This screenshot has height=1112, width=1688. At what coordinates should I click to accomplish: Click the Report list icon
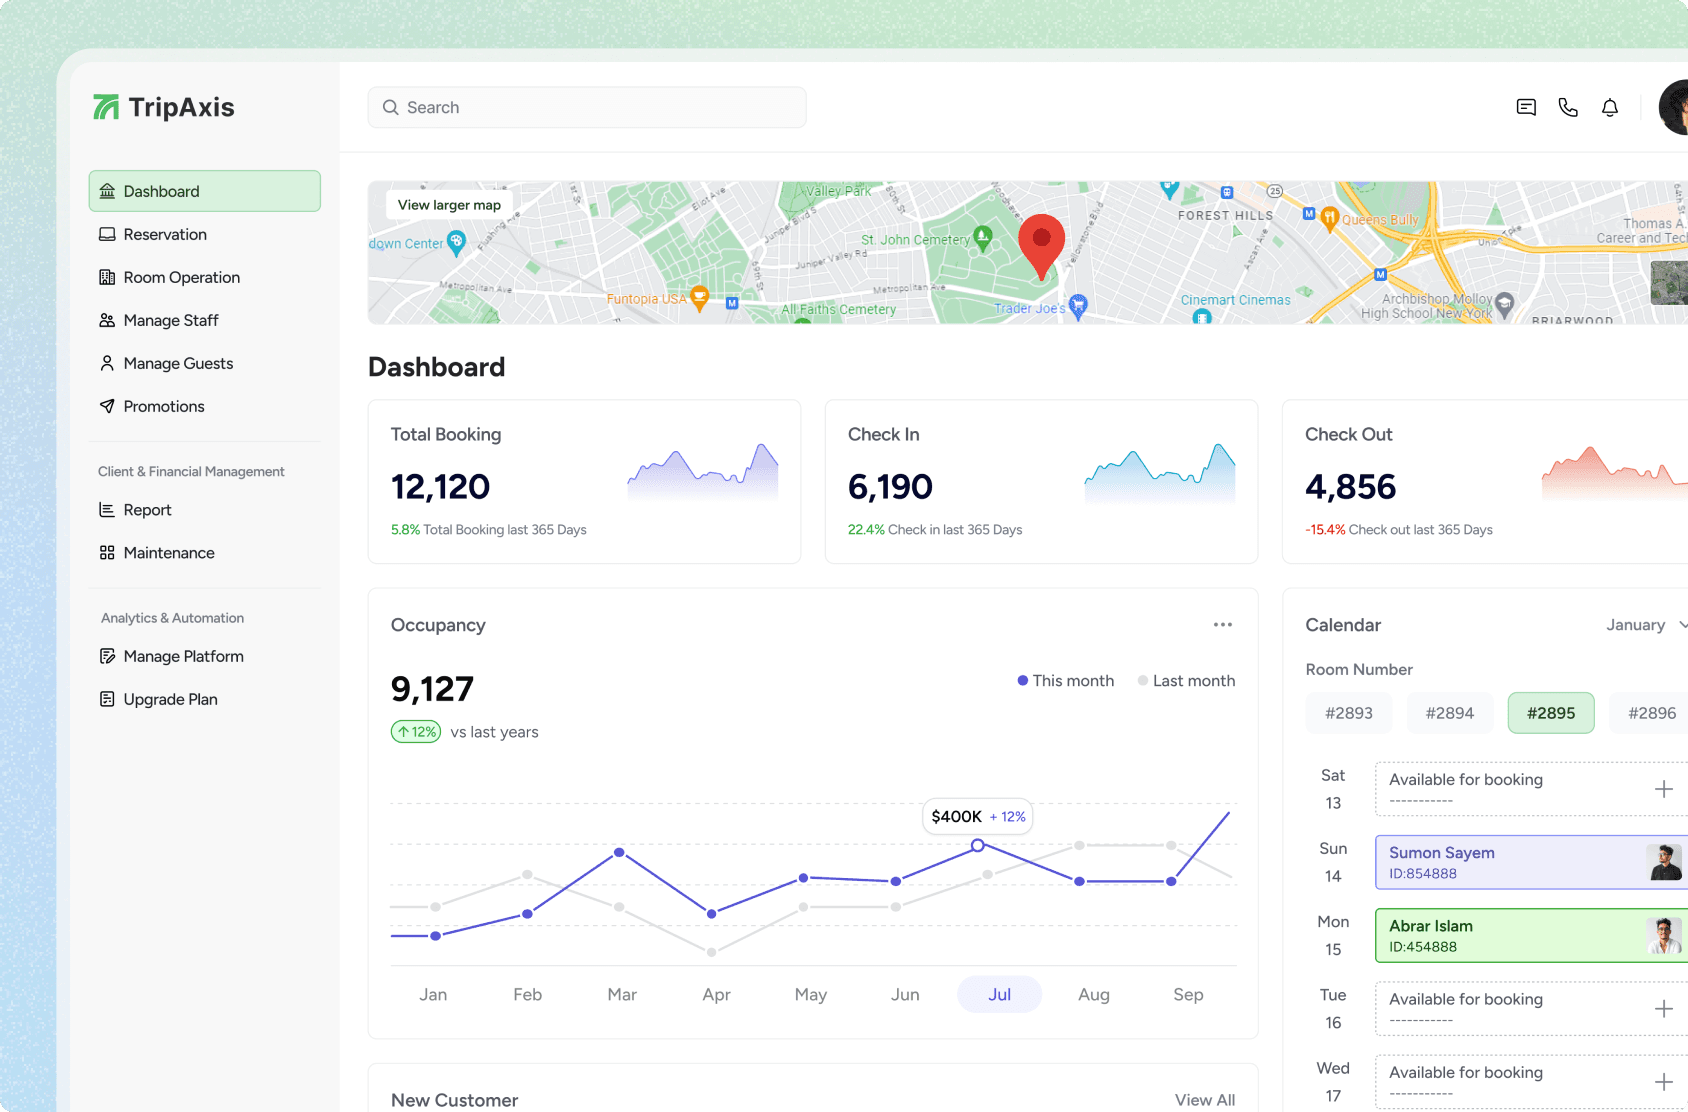pyautogui.click(x=107, y=510)
